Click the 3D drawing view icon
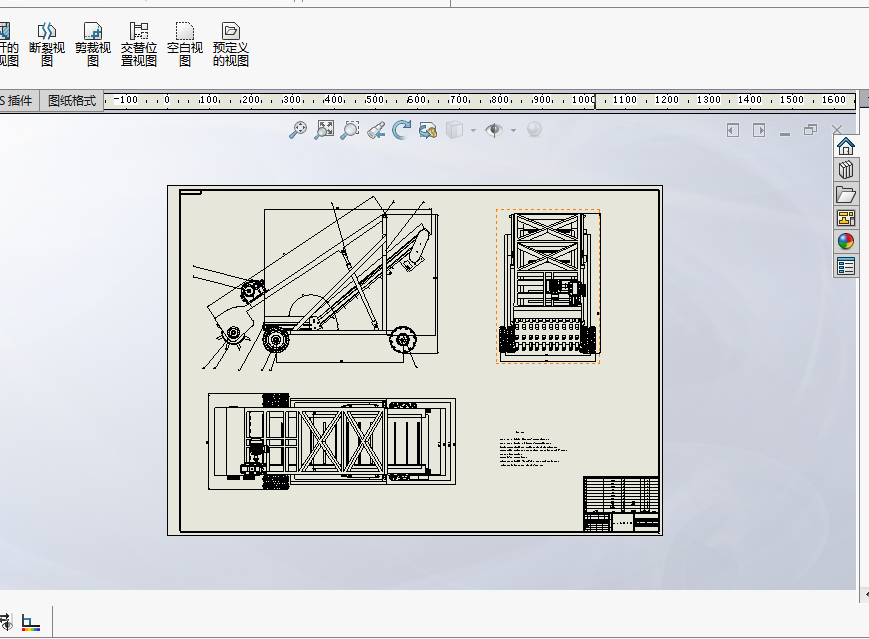Screen dimensions: 869x639 pyautogui.click(x=428, y=130)
